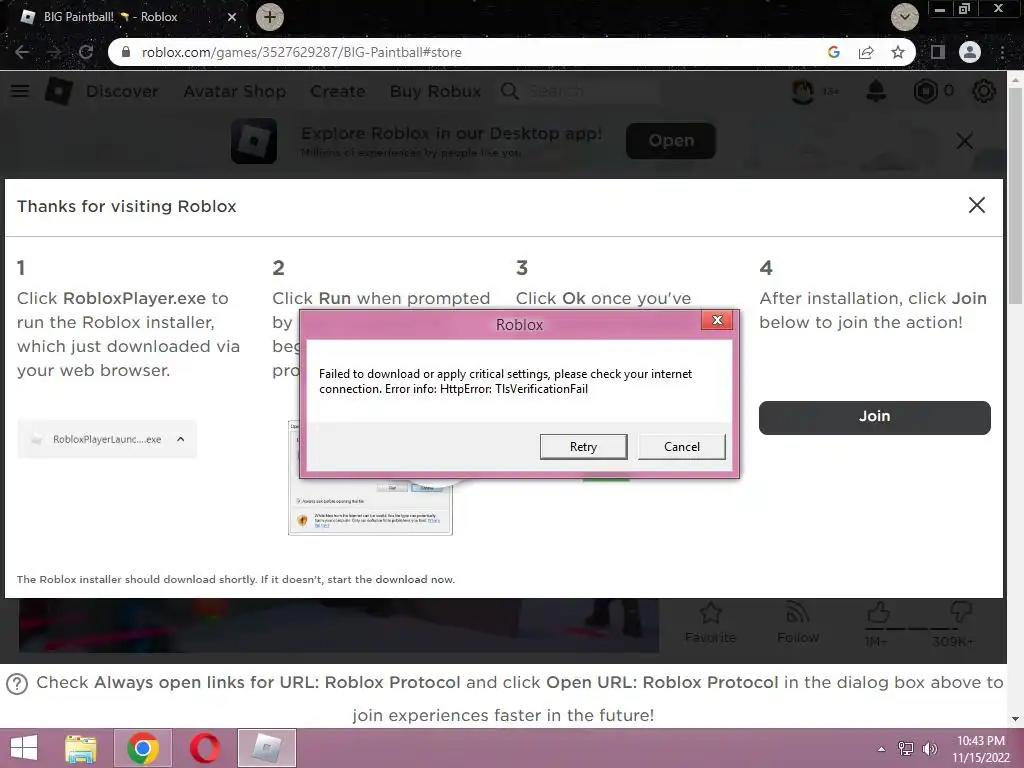The width and height of the screenshot is (1024, 768).
Task: Open Chrome three-dot menu
Action: click(x=1002, y=52)
